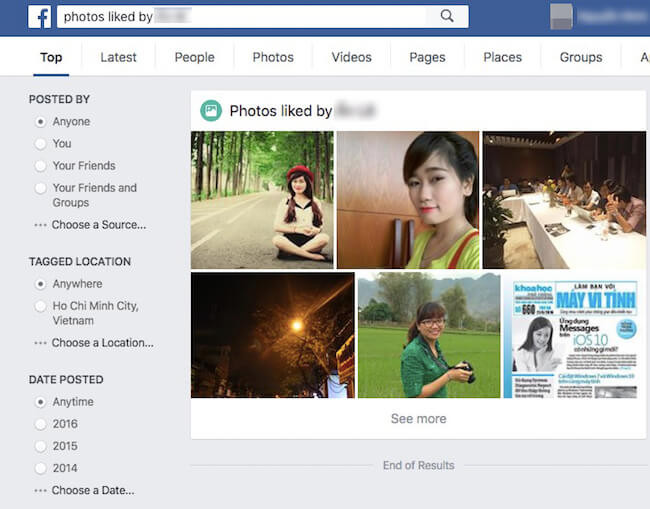Click the 'See more' link

[418, 419]
